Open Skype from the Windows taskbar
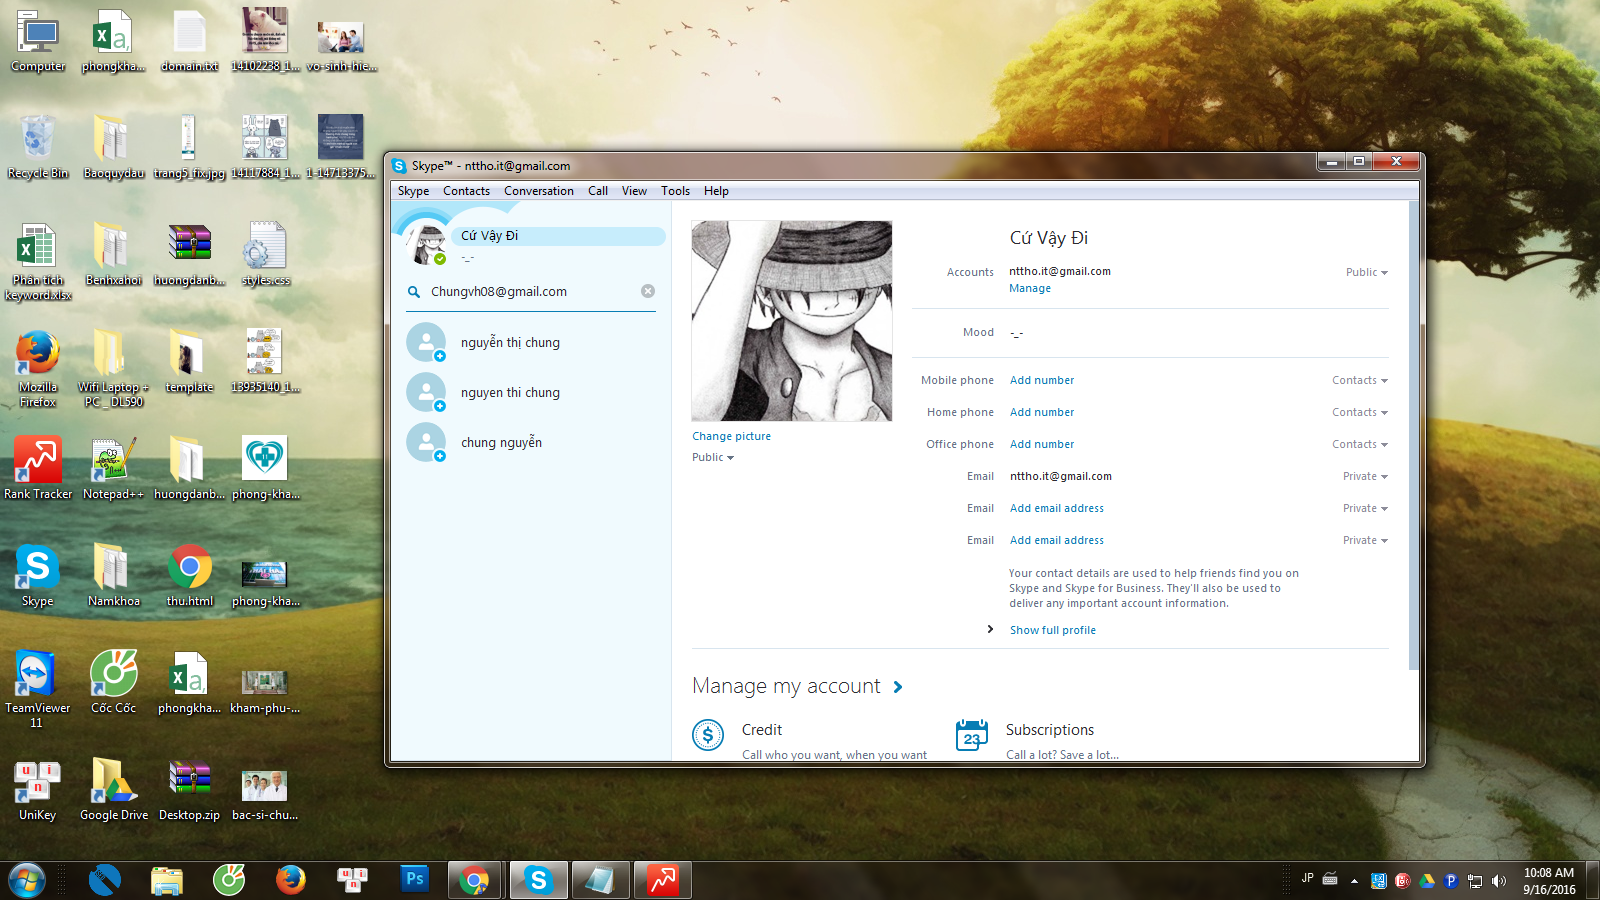The height and width of the screenshot is (900, 1600). (539, 880)
